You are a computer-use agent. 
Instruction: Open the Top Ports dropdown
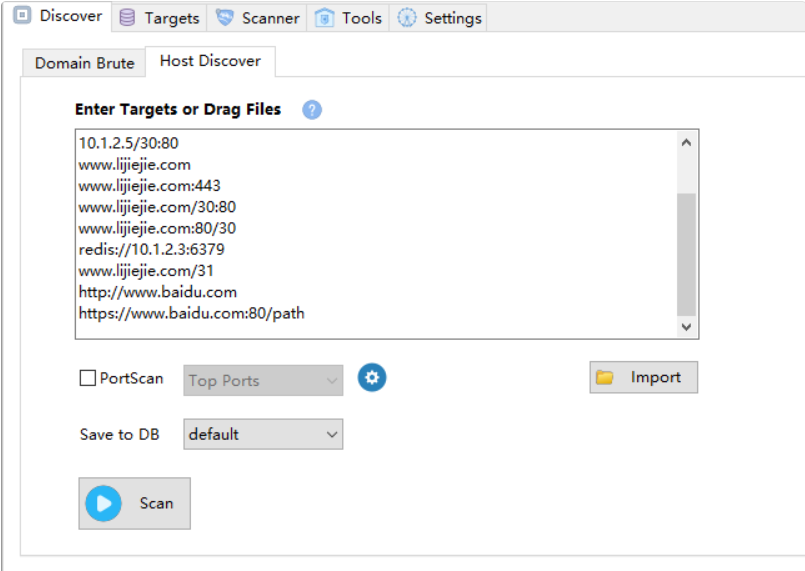263,380
